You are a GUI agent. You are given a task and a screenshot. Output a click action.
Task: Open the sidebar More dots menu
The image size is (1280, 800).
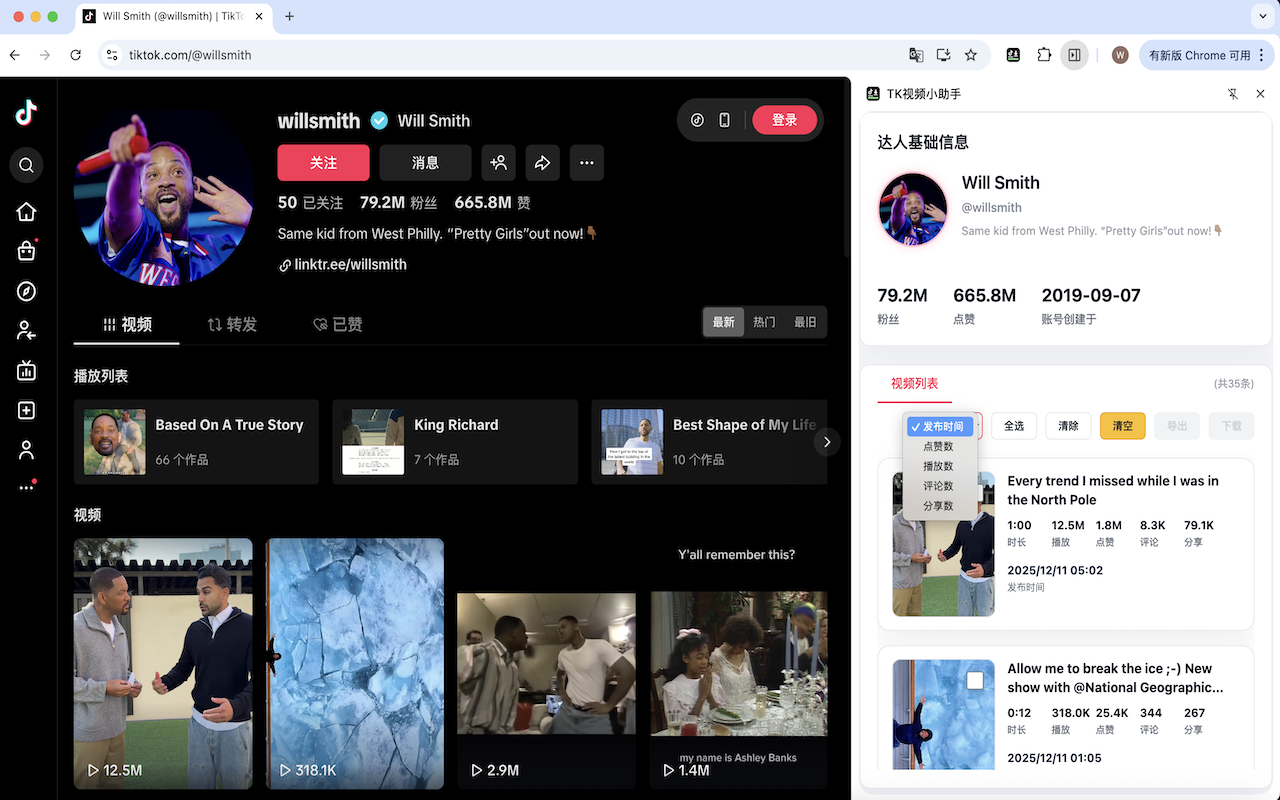click(27, 487)
